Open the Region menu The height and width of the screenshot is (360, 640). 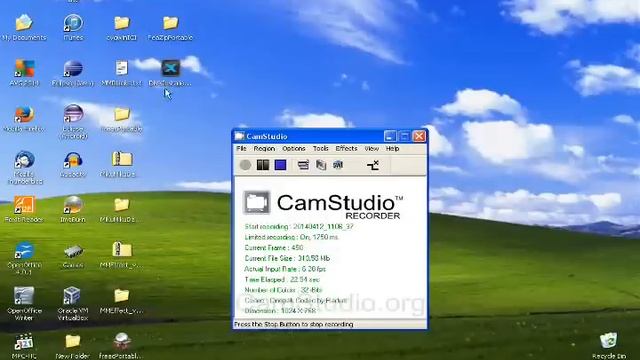point(264,149)
